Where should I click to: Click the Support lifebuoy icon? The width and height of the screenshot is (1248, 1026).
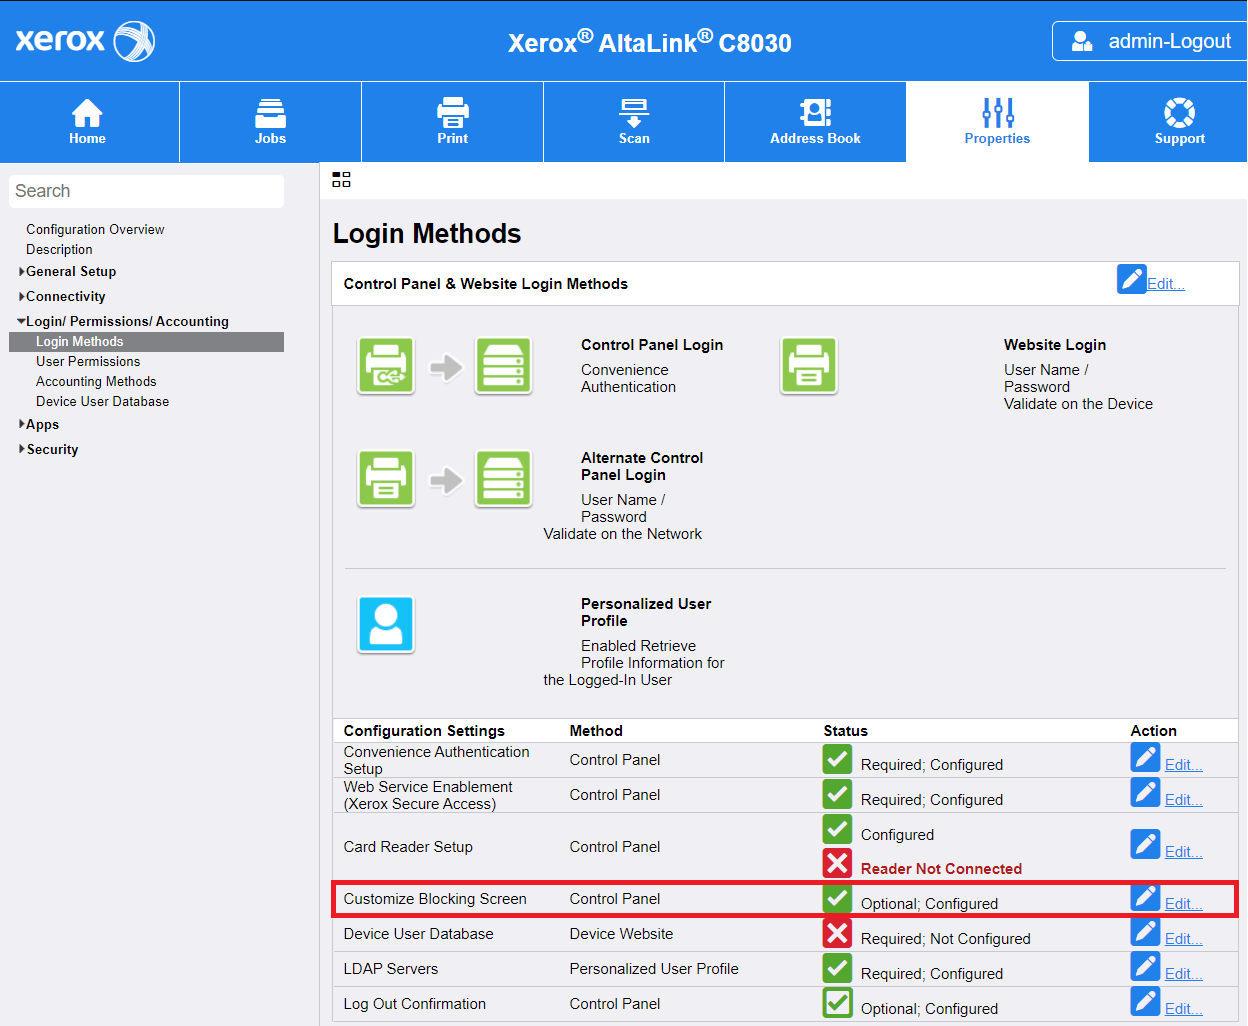pyautogui.click(x=1179, y=113)
